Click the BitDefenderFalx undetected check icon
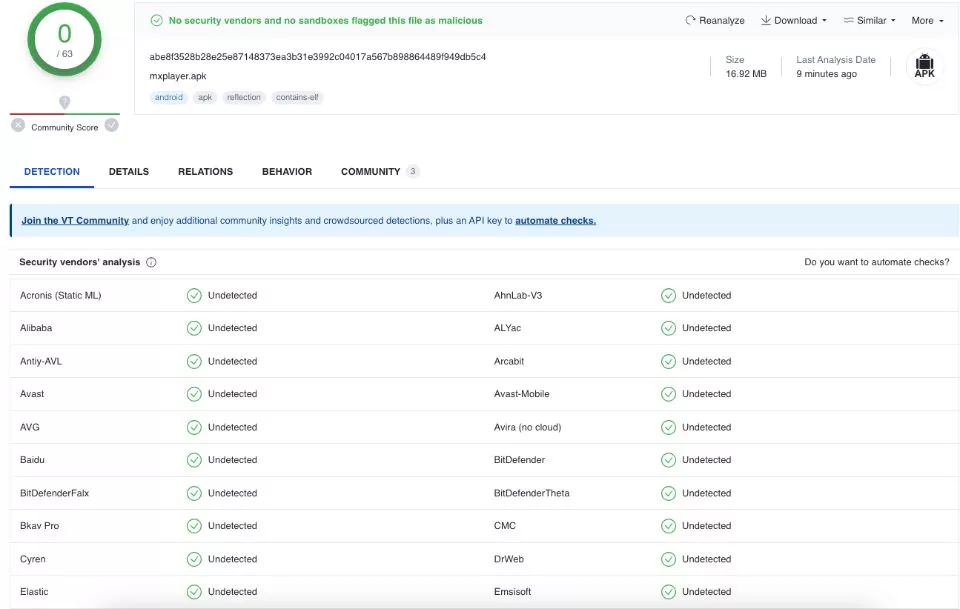 (194, 493)
